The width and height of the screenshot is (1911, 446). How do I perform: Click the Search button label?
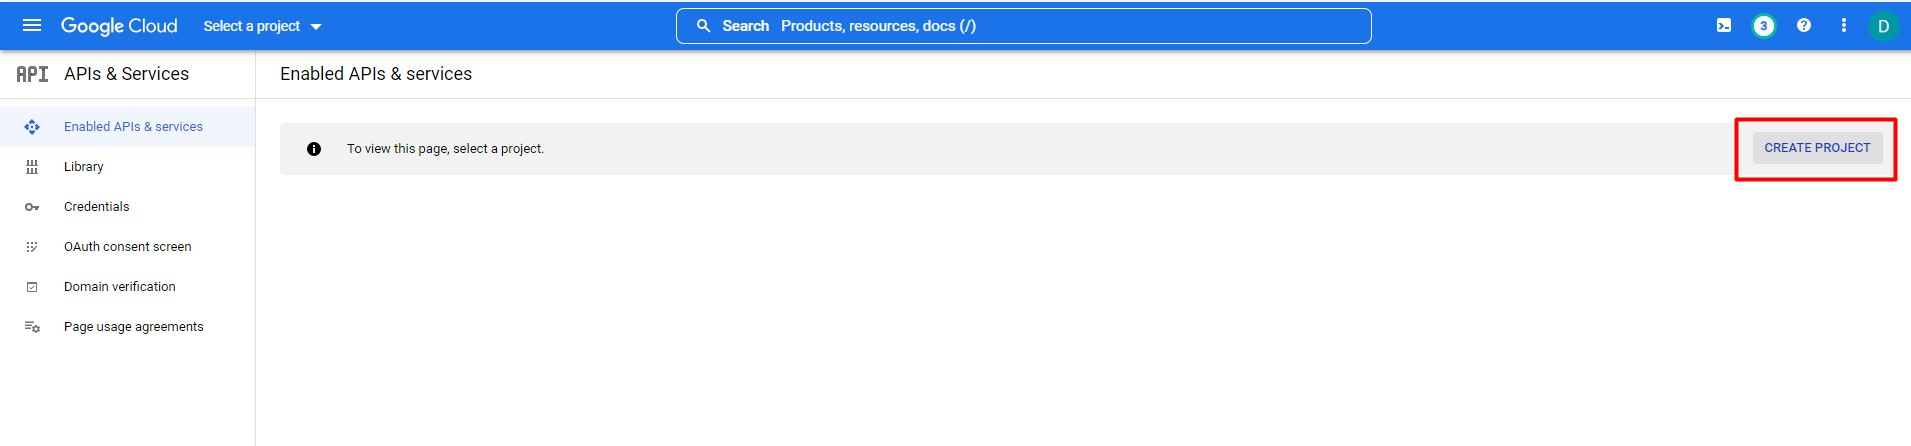click(x=746, y=26)
